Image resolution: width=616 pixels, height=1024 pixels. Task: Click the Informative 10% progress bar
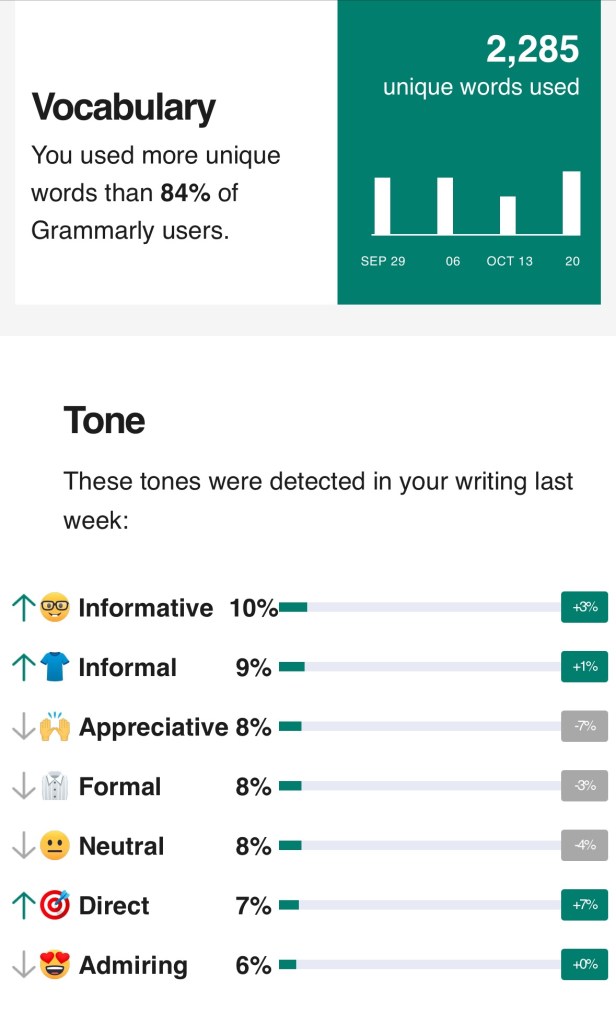(x=419, y=607)
